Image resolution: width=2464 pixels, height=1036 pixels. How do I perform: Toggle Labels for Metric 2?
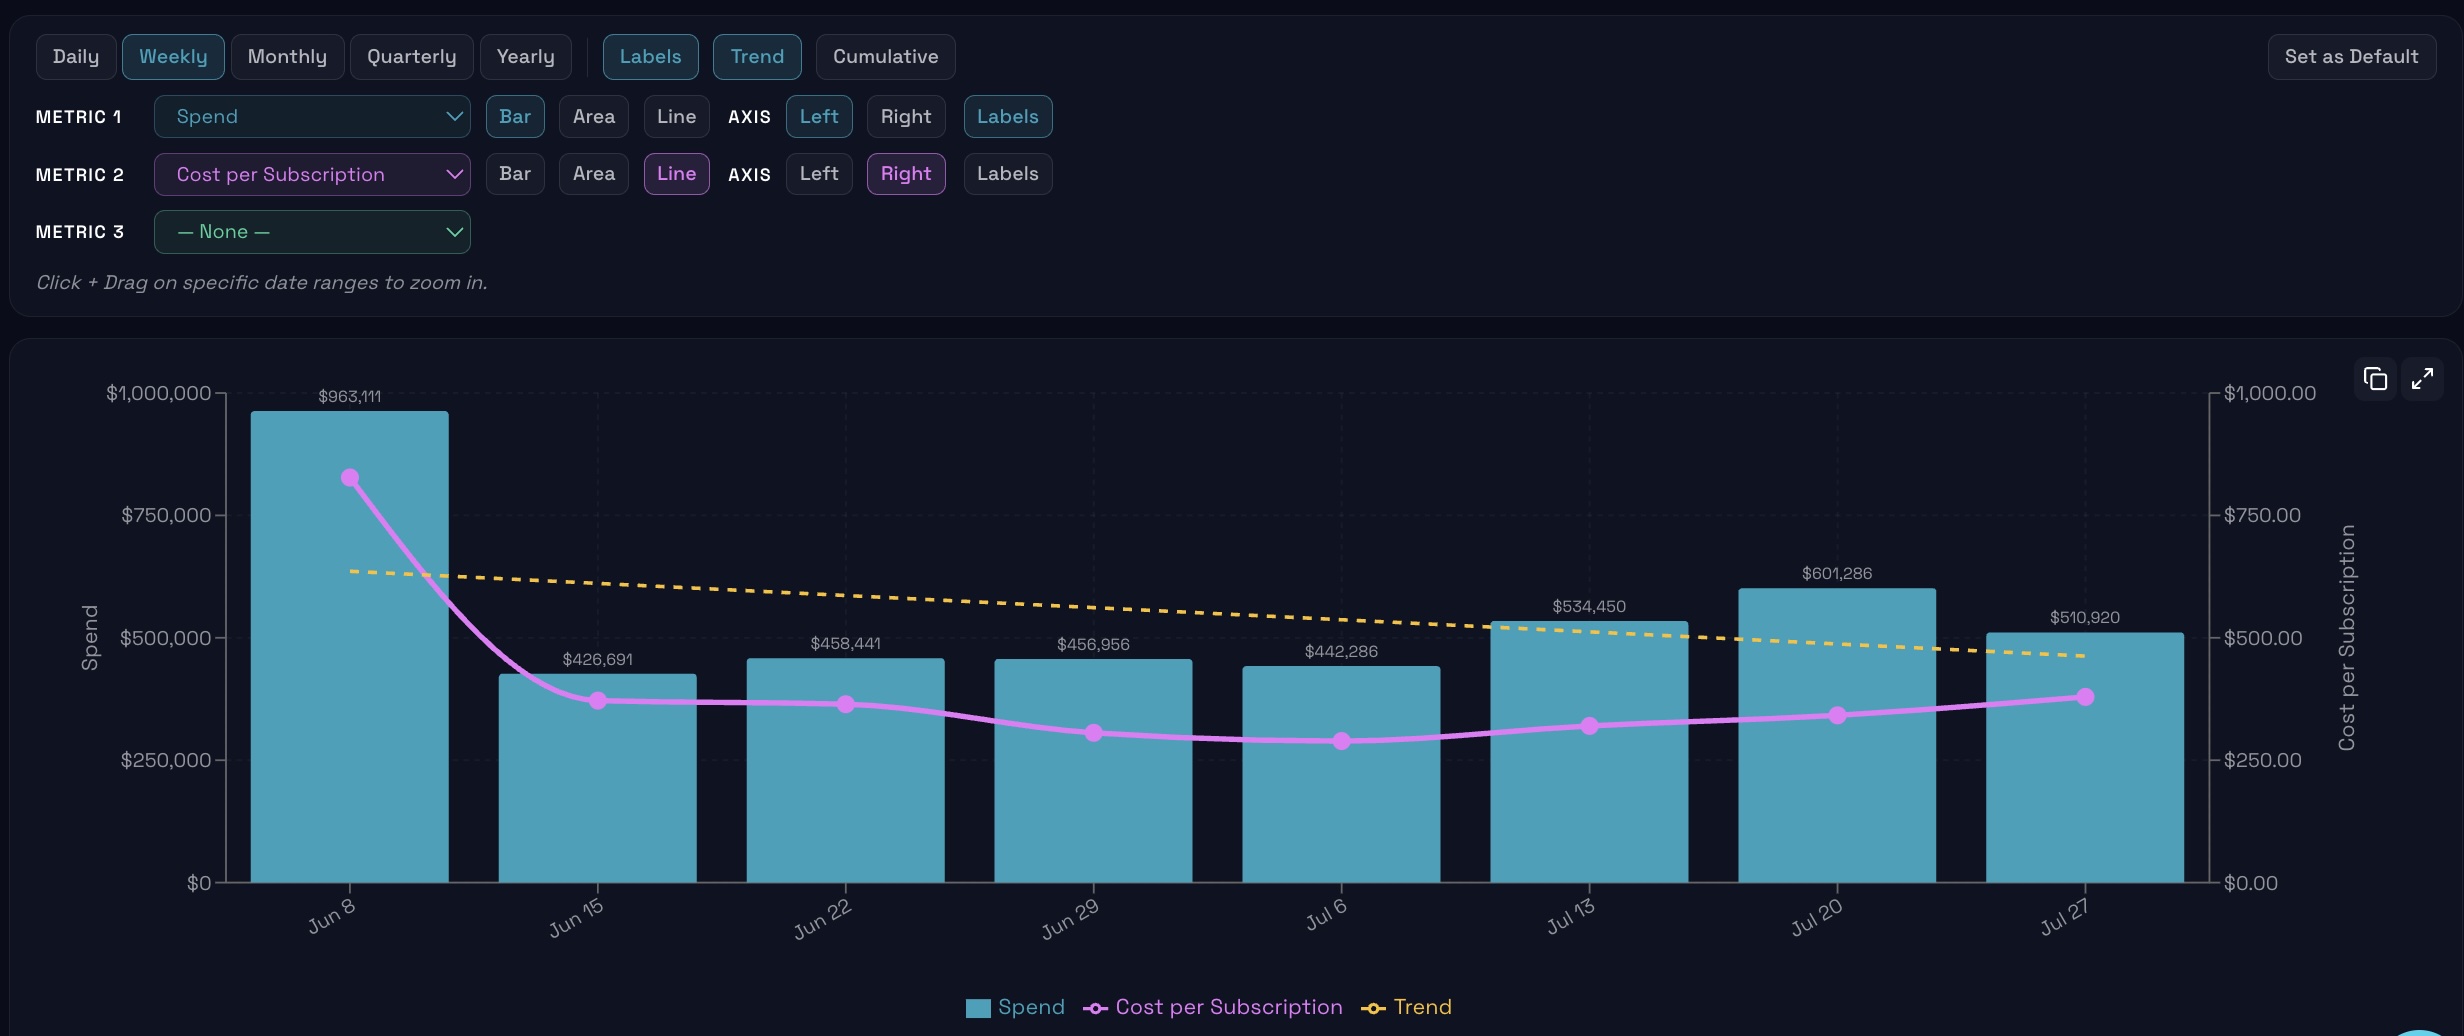1008,174
